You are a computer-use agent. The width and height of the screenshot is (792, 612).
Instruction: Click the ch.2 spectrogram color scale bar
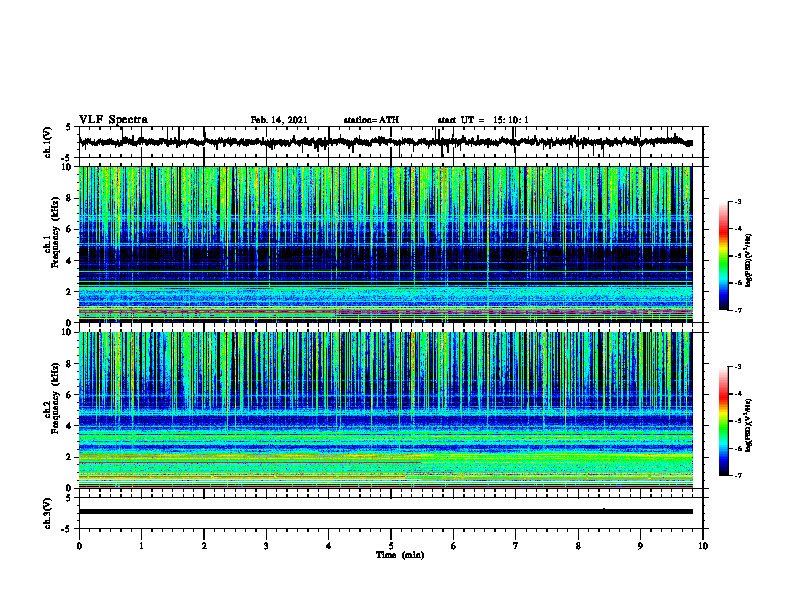tap(723, 421)
